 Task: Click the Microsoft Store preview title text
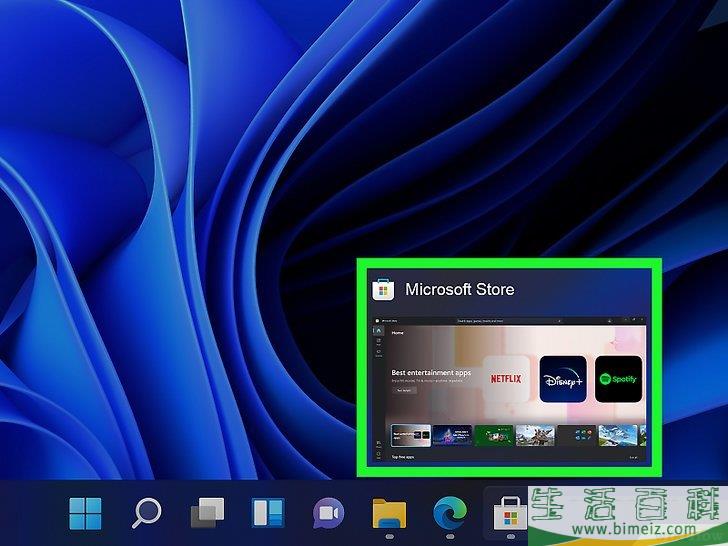pos(460,290)
